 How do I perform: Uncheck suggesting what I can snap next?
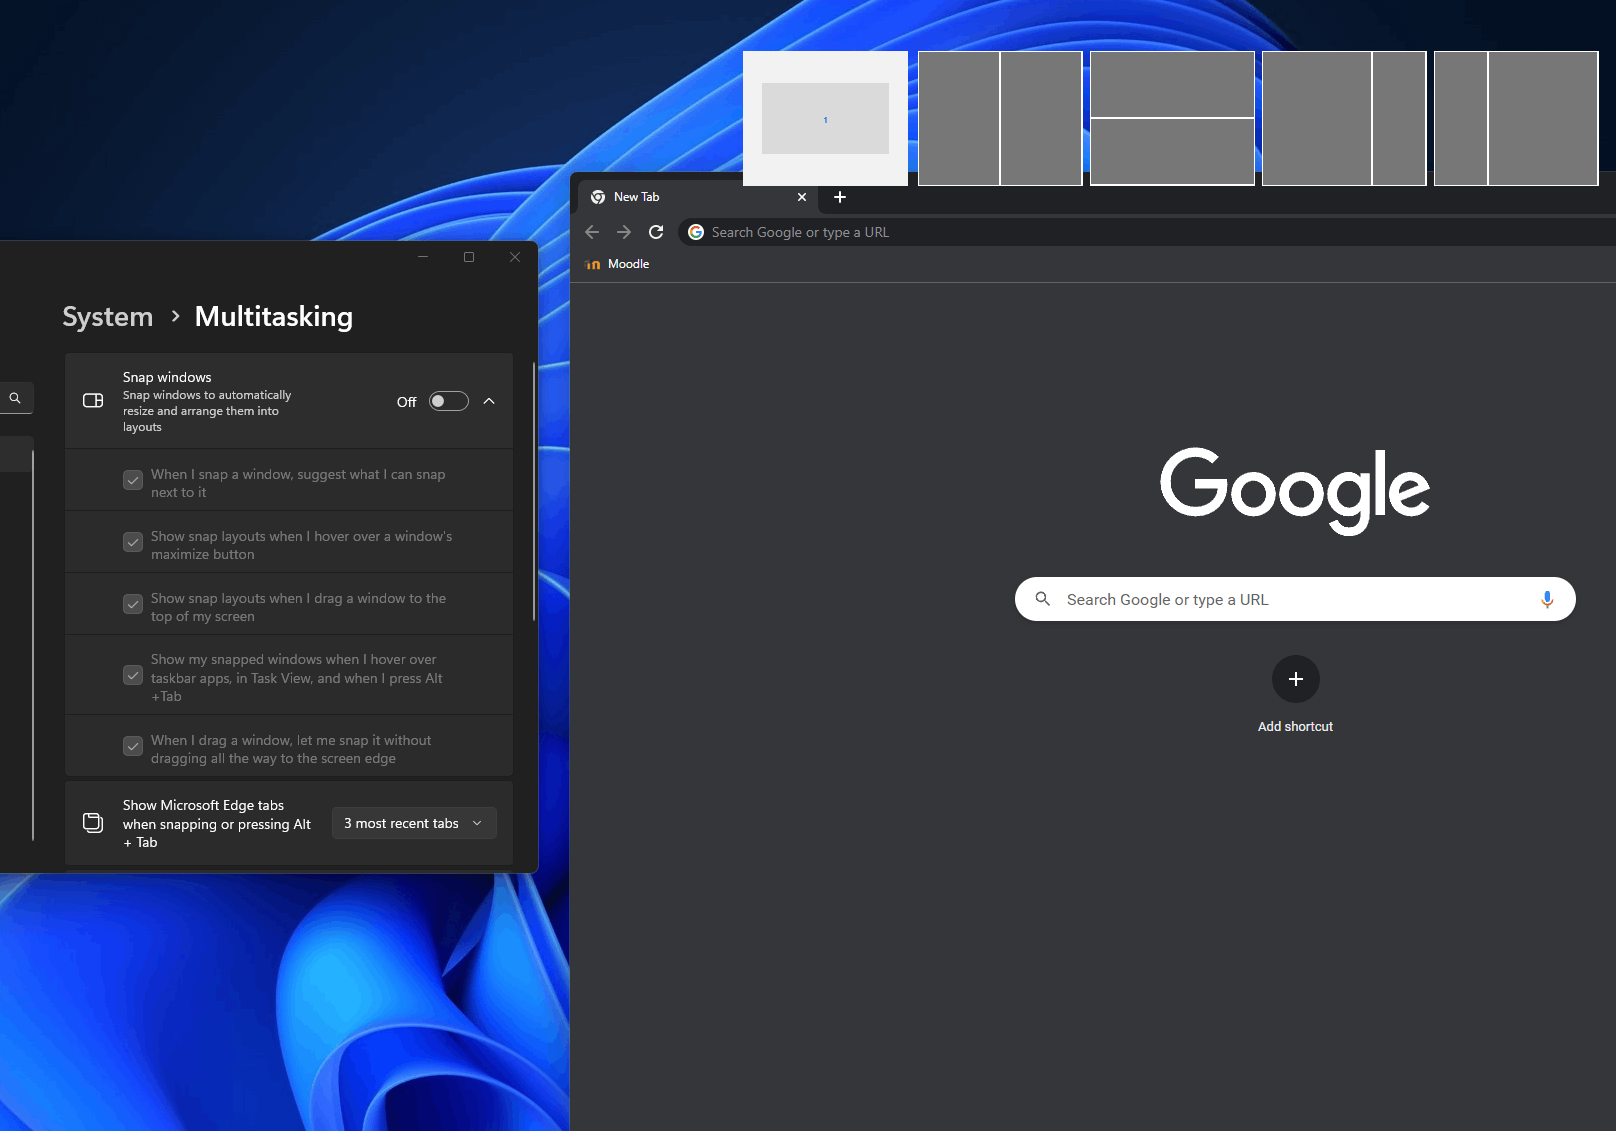point(132,480)
